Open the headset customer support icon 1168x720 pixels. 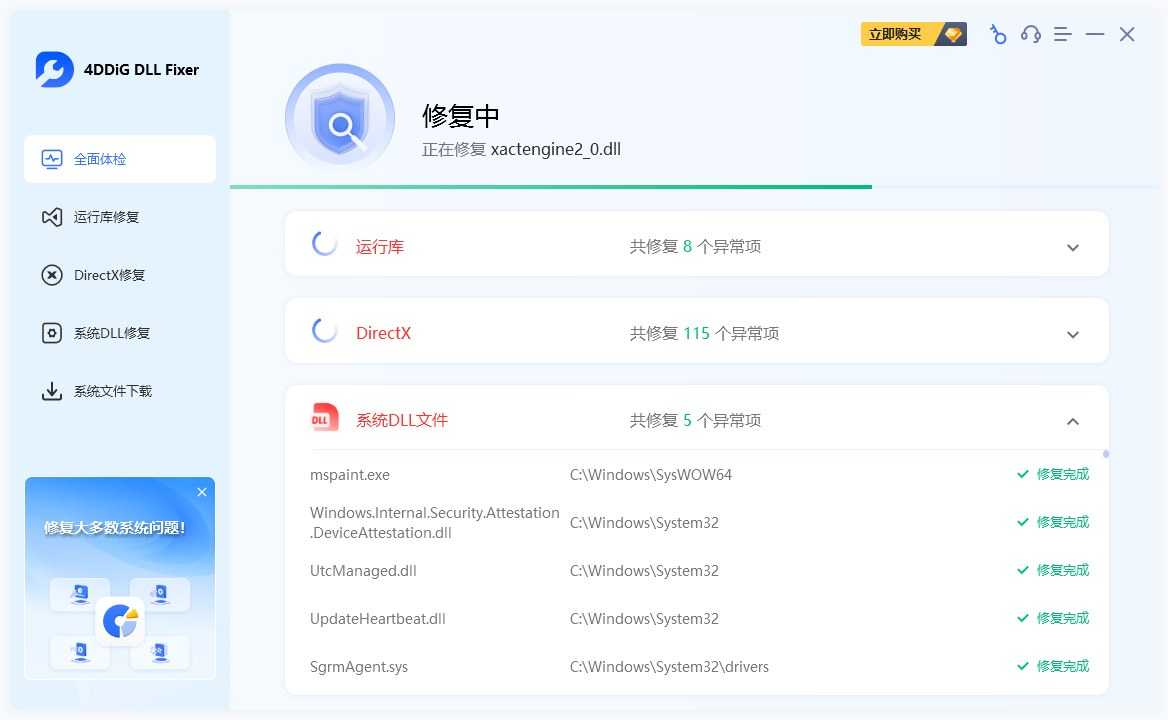tap(1030, 34)
